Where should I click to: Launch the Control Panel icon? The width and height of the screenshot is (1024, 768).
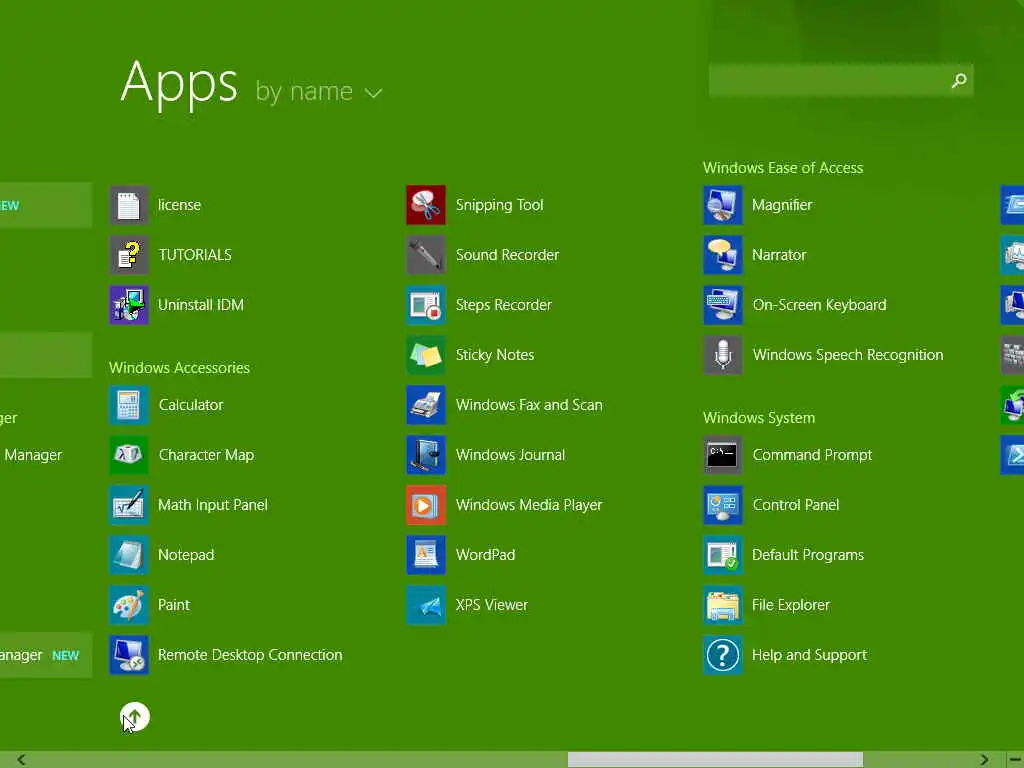point(723,505)
